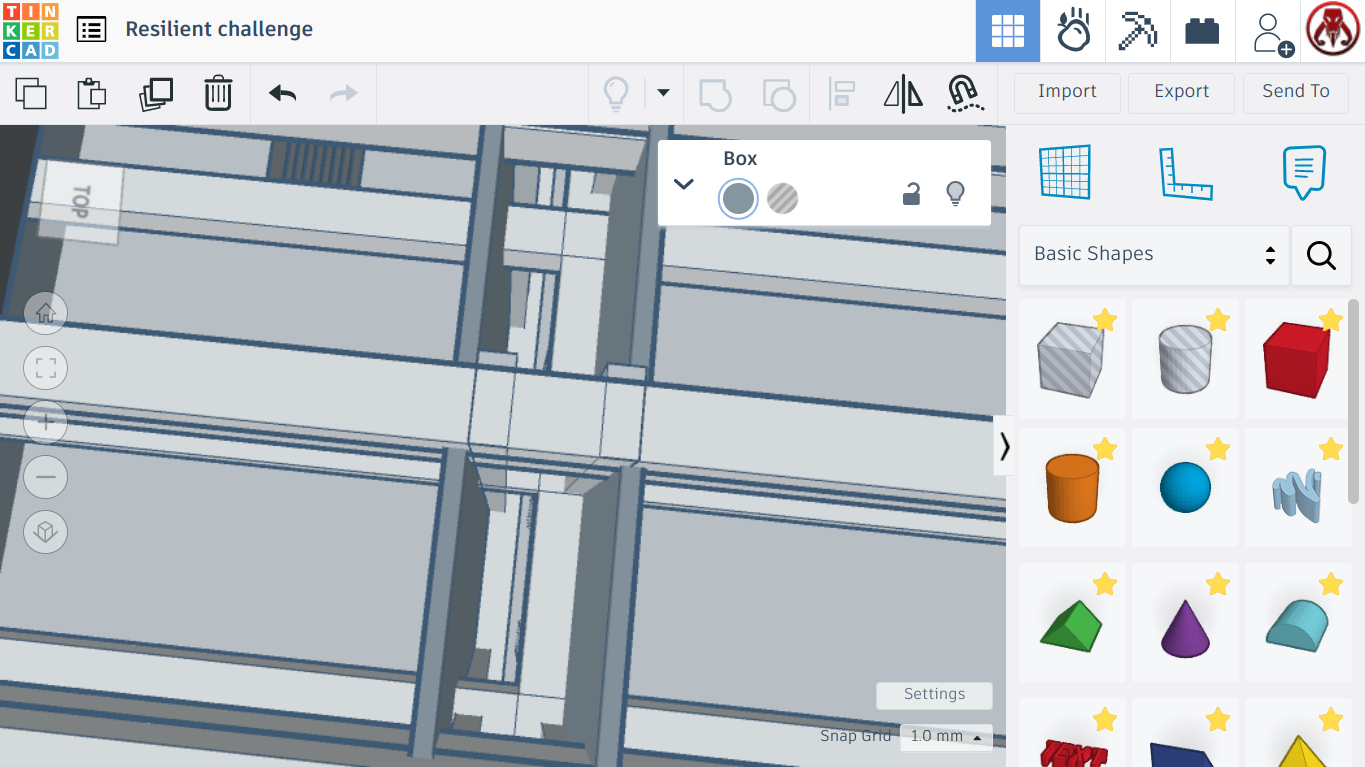Choose the Solid color swatch for Box
Viewport: 1365px width, 767px height.
738,199
